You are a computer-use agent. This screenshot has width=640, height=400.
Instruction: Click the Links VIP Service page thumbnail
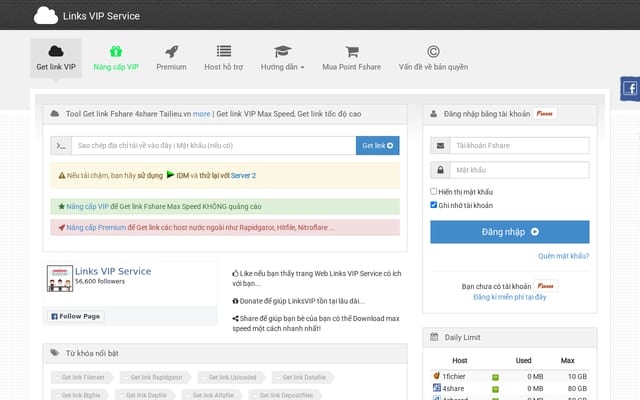[x=60, y=278]
